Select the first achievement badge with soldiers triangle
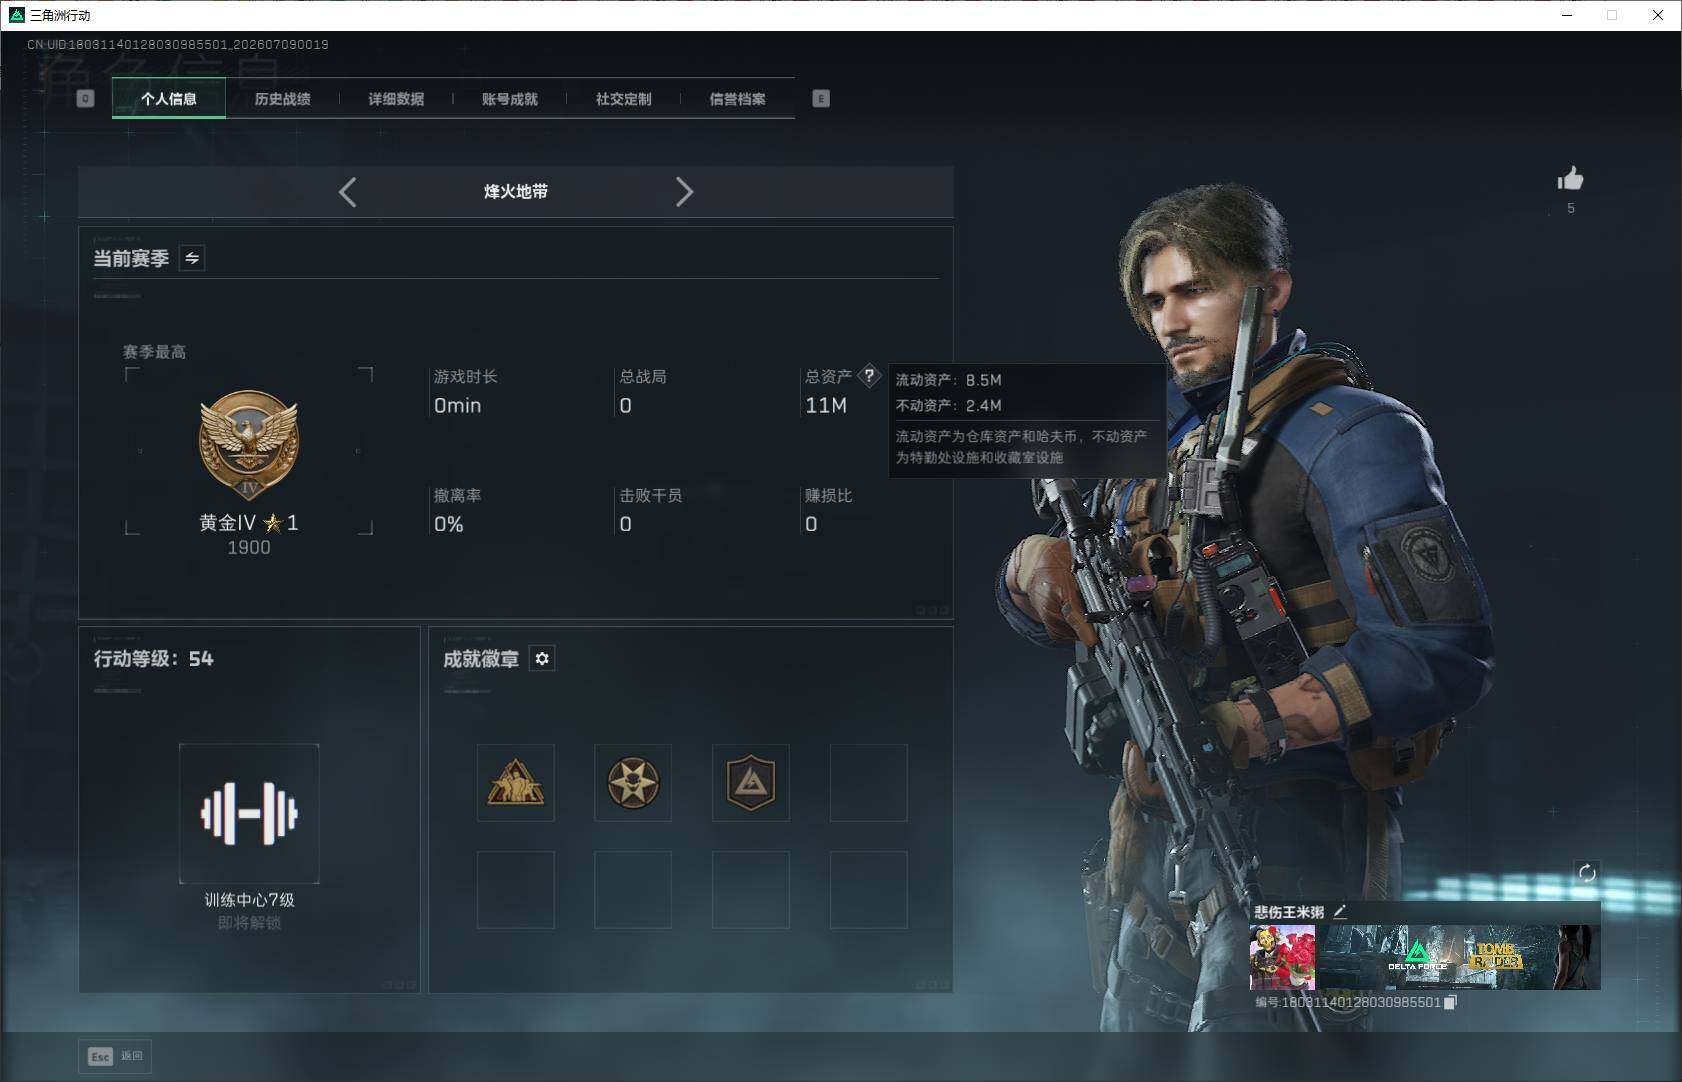This screenshot has width=1682, height=1082. [516, 783]
